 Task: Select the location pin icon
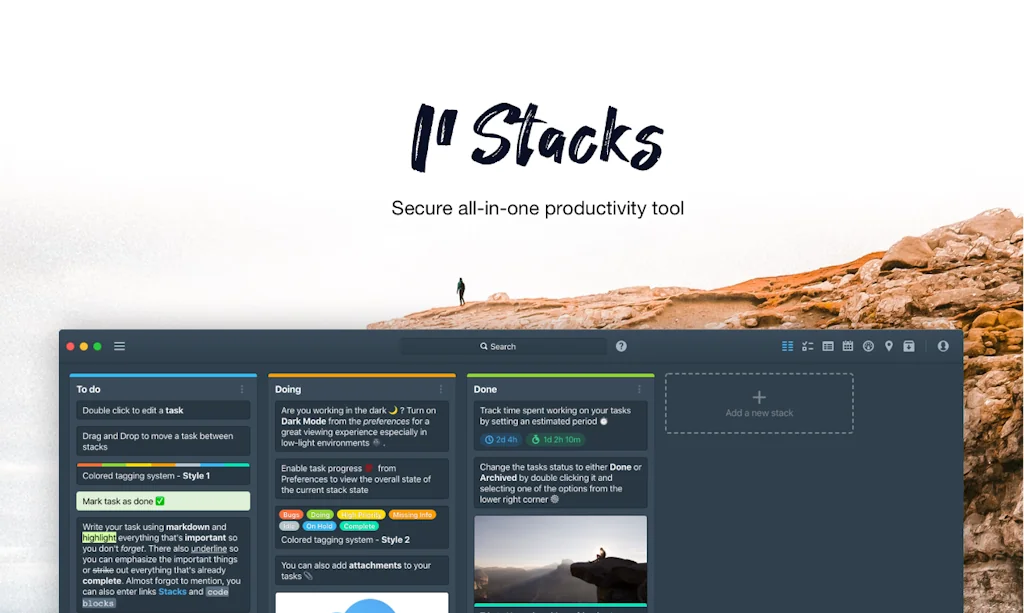[889, 345]
